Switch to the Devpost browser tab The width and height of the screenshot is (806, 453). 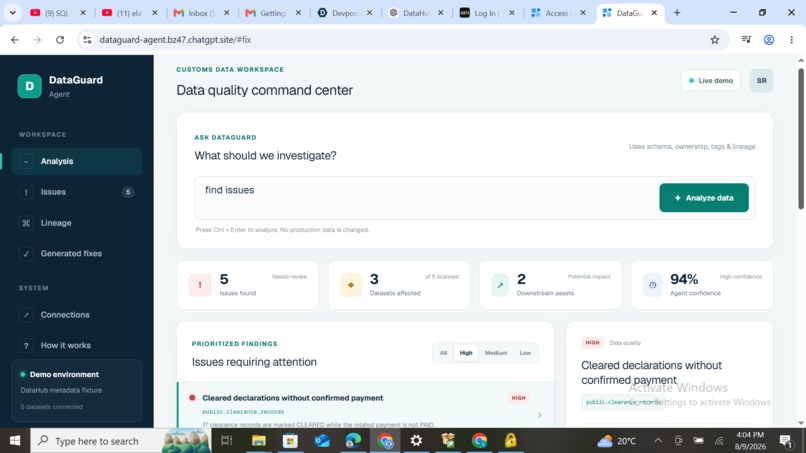pos(345,13)
